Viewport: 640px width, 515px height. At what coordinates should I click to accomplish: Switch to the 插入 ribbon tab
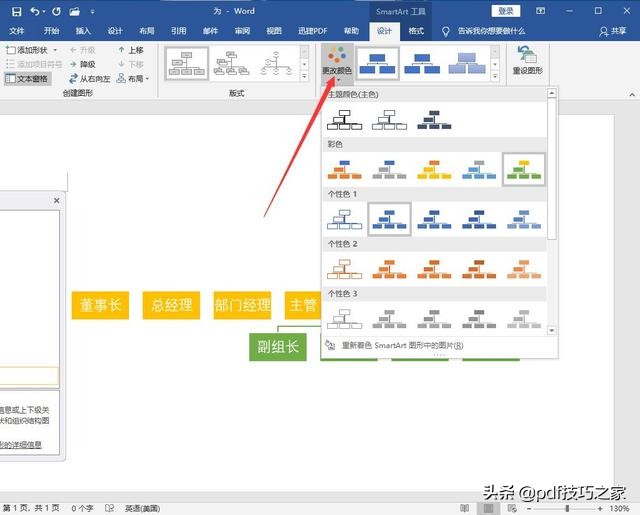click(x=83, y=31)
